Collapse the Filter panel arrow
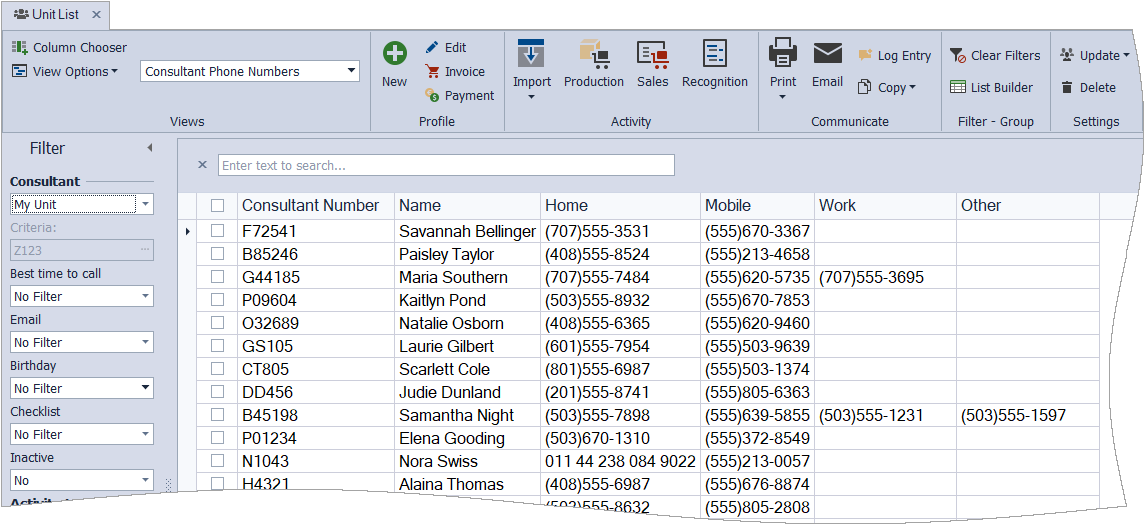The width and height of the screenshot is (1145, 525). pyautogui.click(x=149, y=148)
